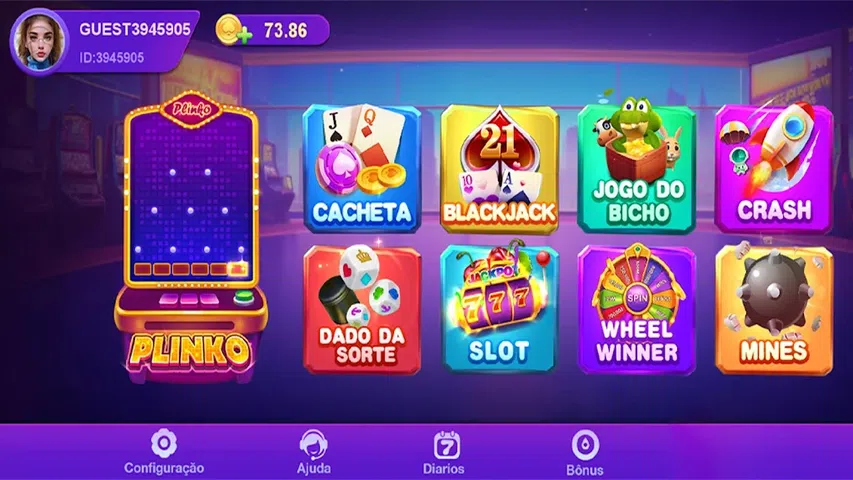Image resolution: width=853 pixels, height=480 pixels.
Task: Start the Crash rocket game
Action: [774, 169]
